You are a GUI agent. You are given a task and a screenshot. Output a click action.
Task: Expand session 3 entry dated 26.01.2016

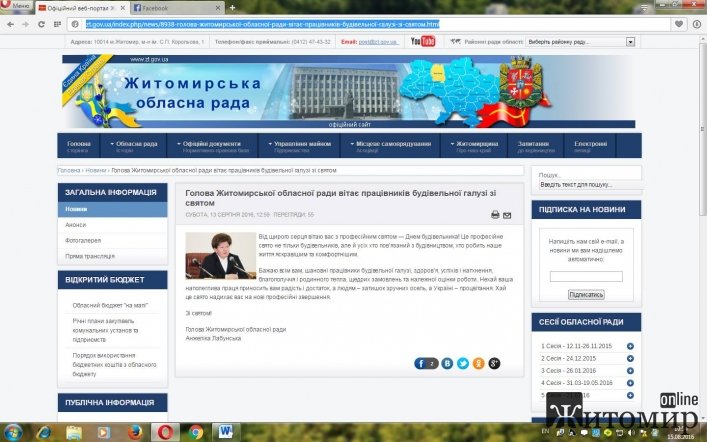click(x=630, y=371)
